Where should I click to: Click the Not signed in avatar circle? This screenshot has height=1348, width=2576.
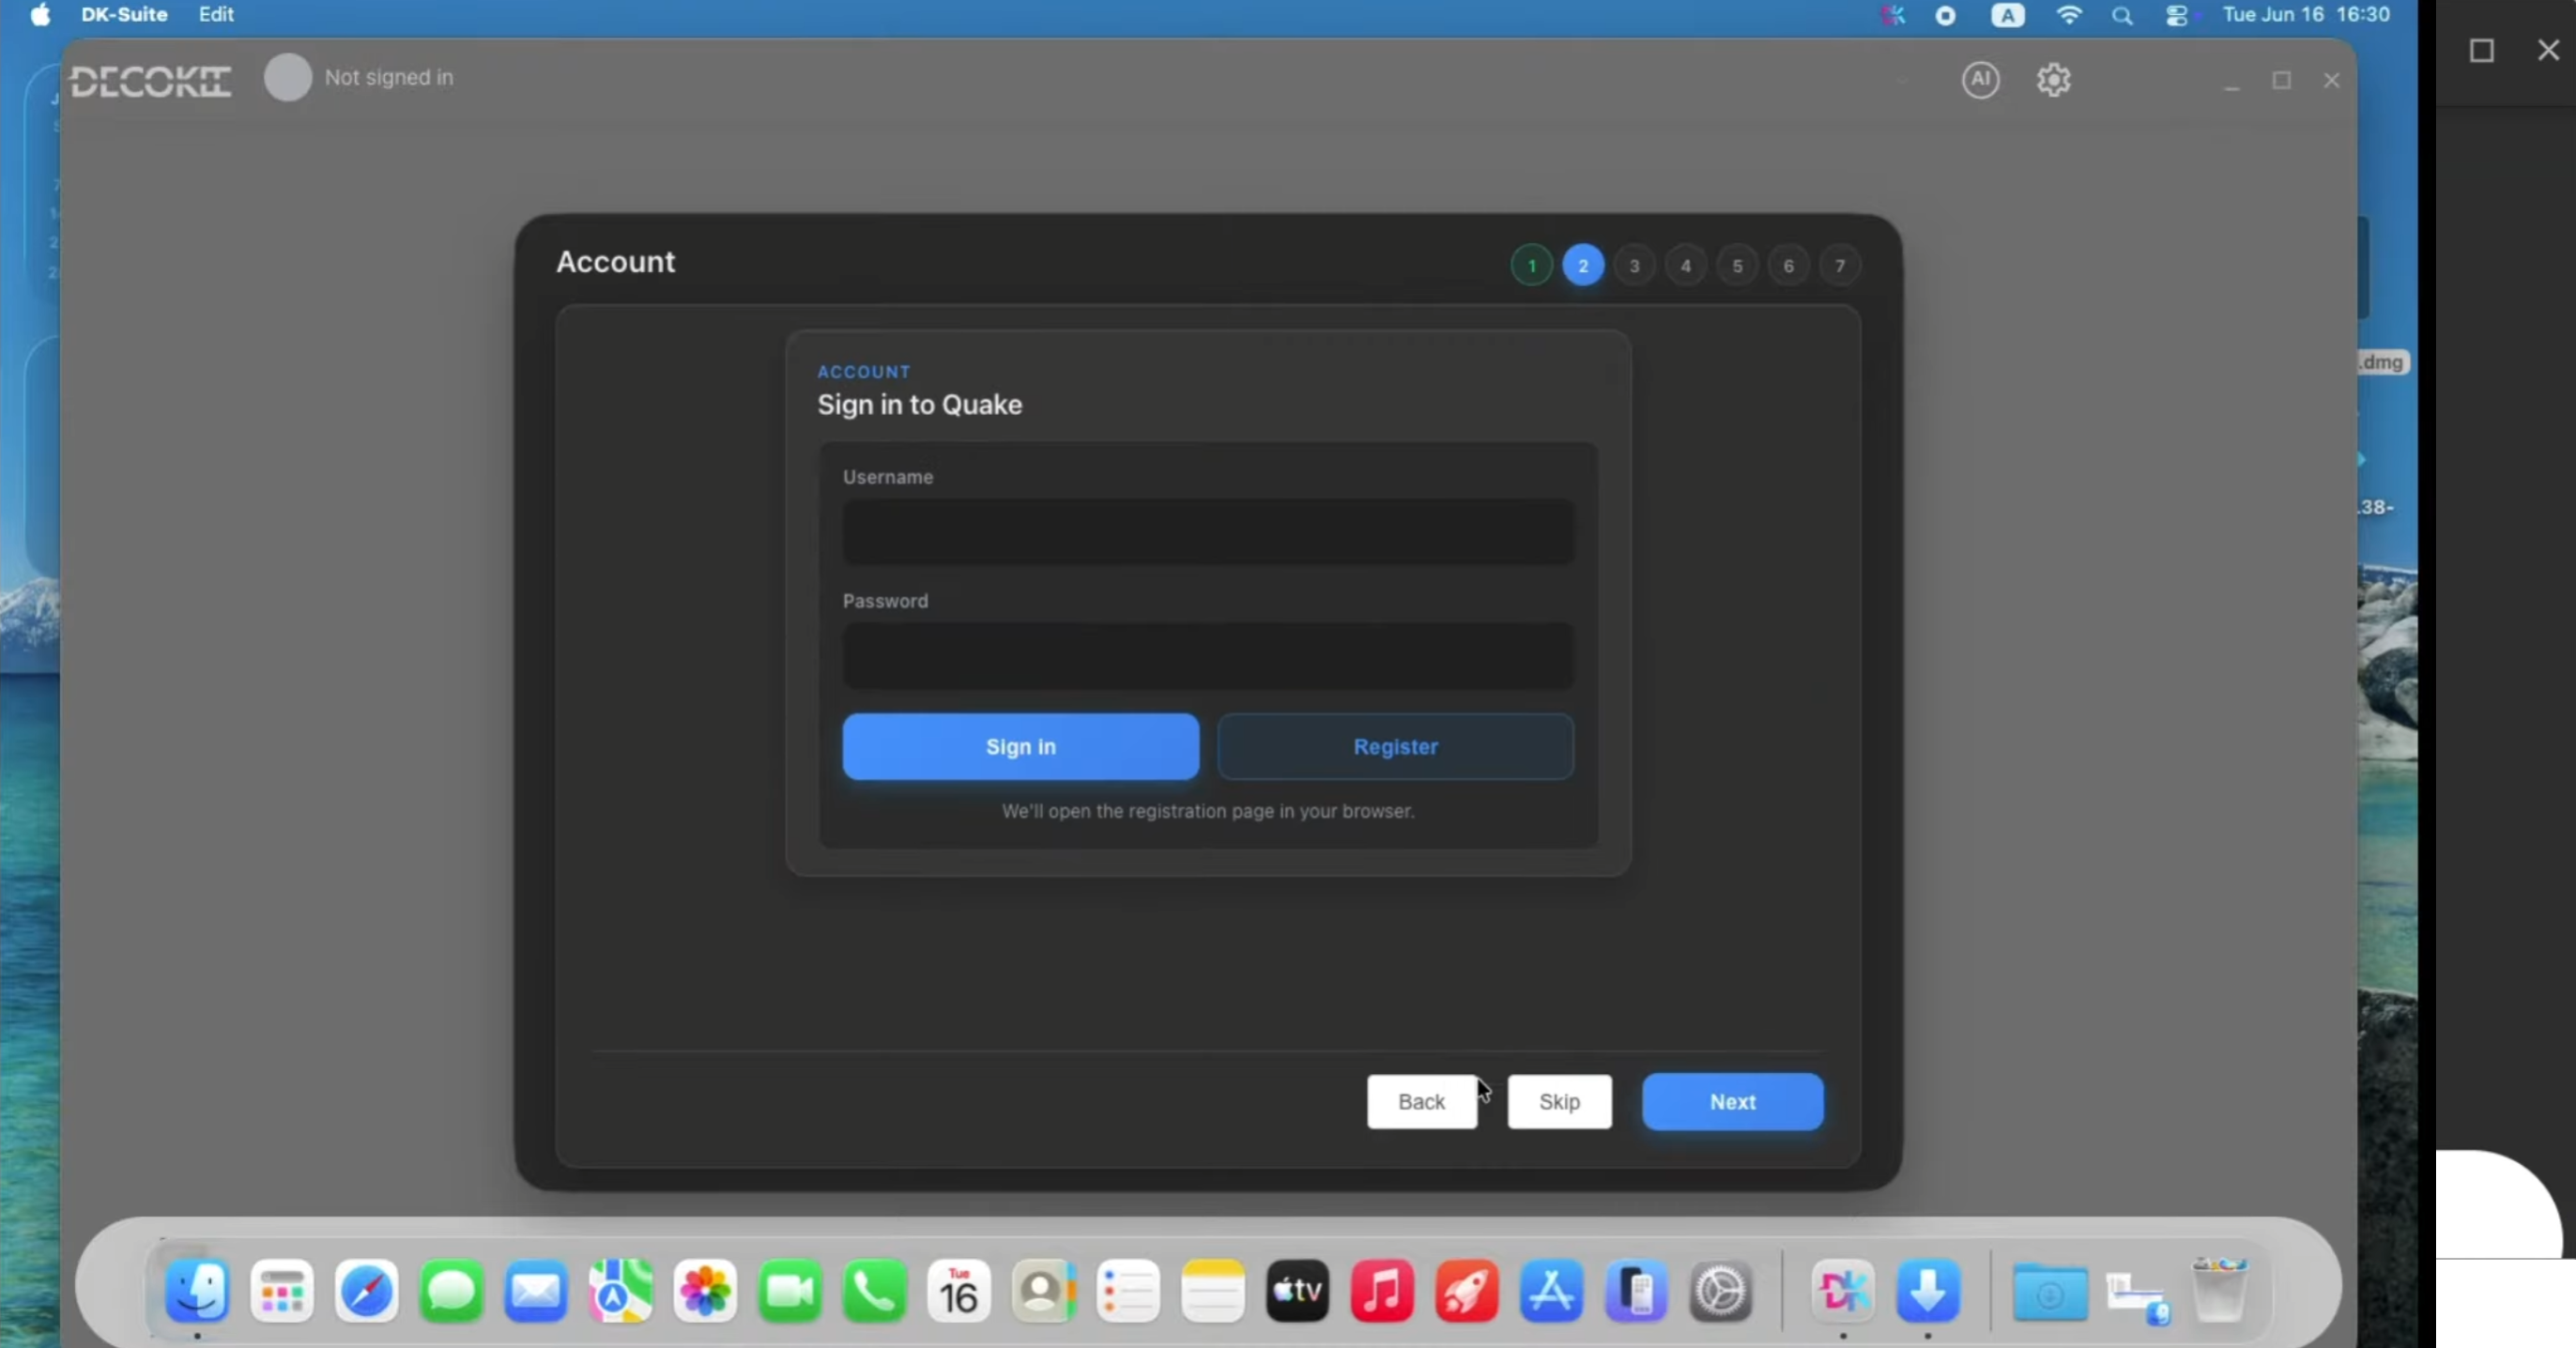[288, 77]
